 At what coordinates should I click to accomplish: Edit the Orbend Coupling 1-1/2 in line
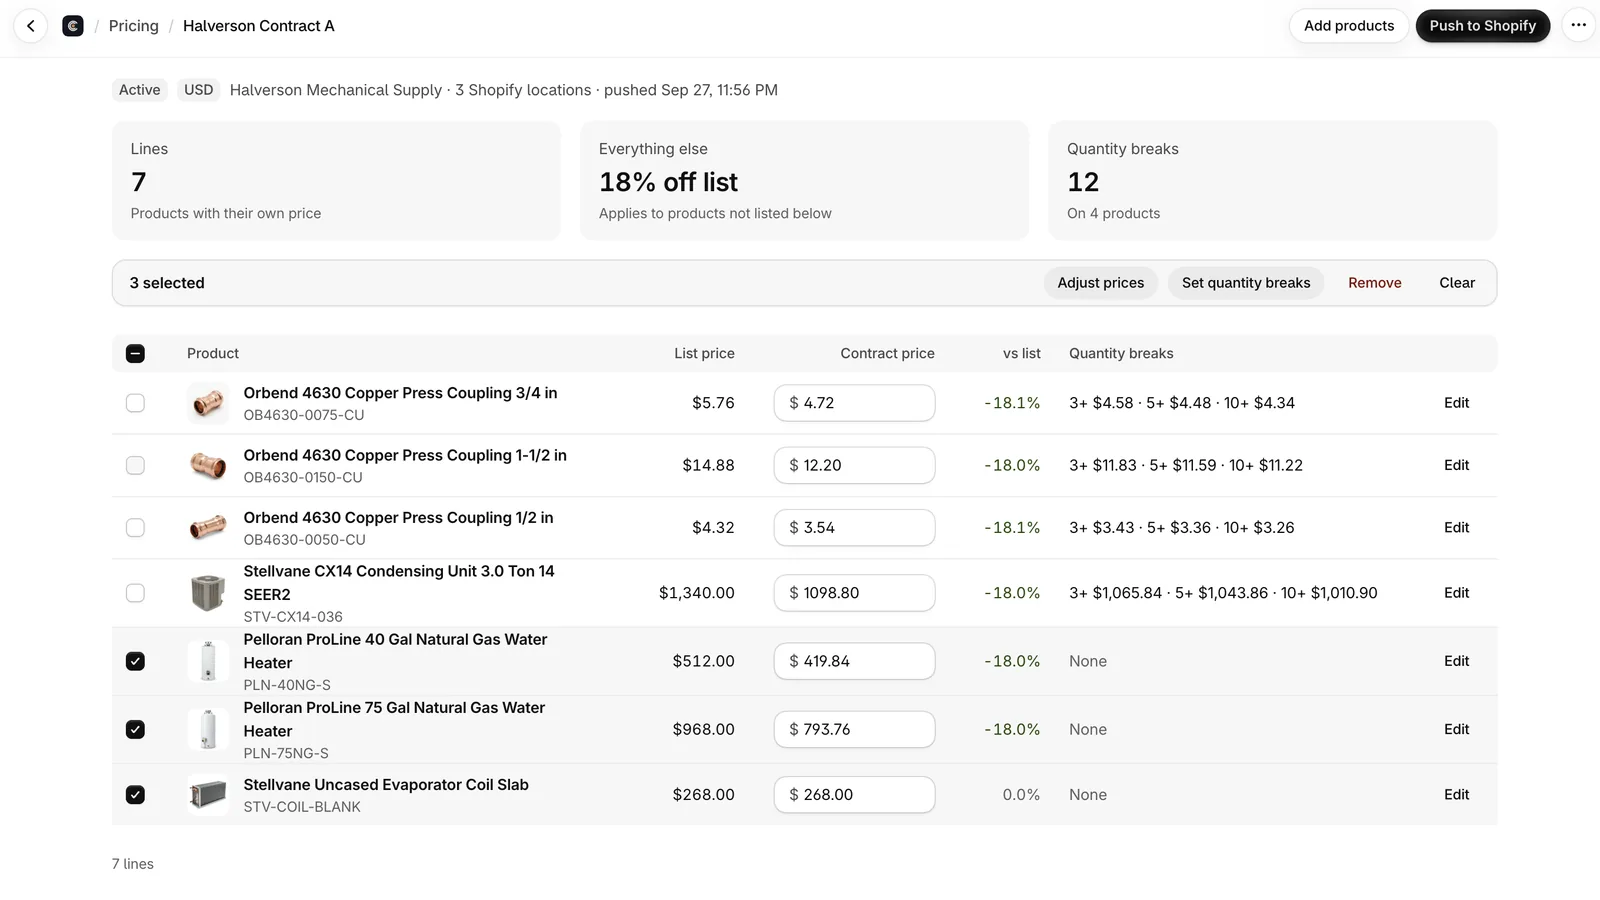pyautogui.click(x=1456, y=465)
